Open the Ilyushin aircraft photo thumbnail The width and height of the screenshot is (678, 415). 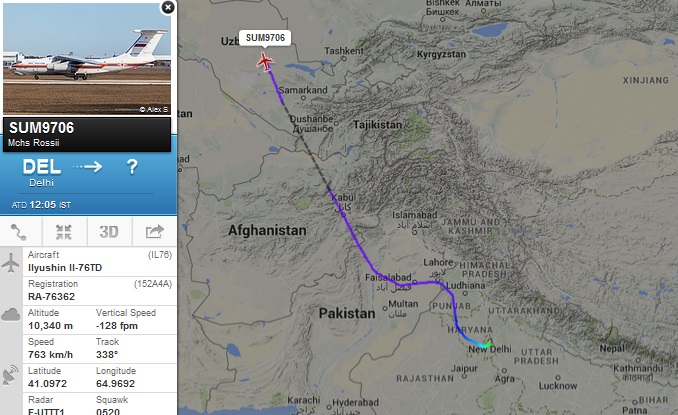87,59
